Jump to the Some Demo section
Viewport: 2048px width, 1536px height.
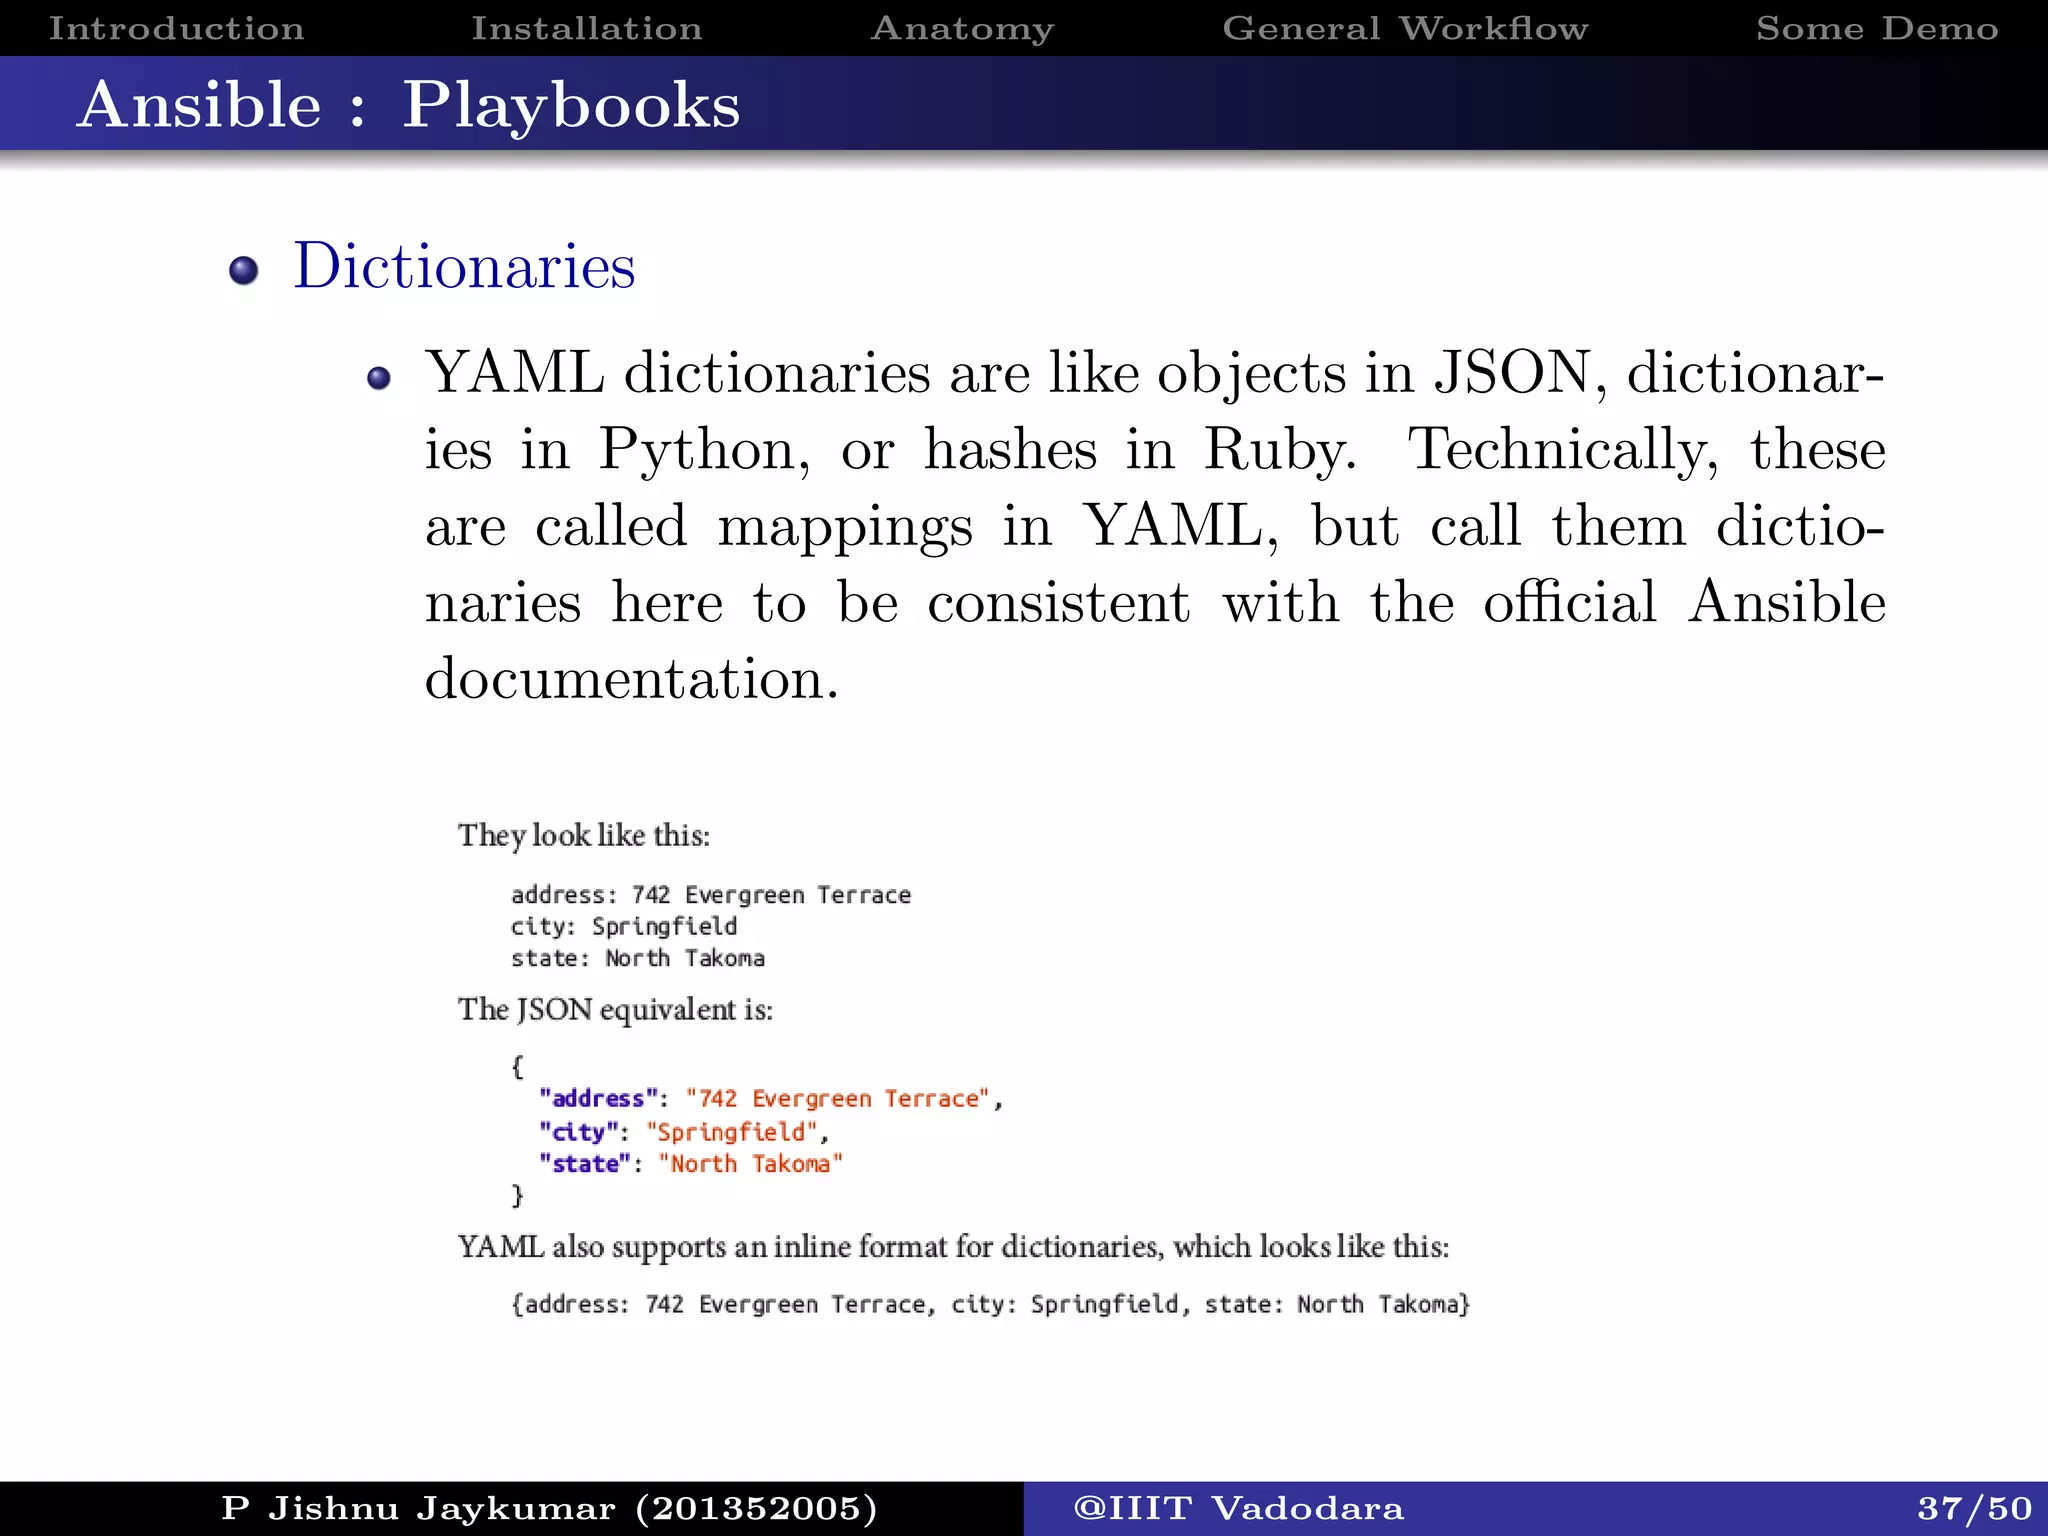click(1878, 28)
